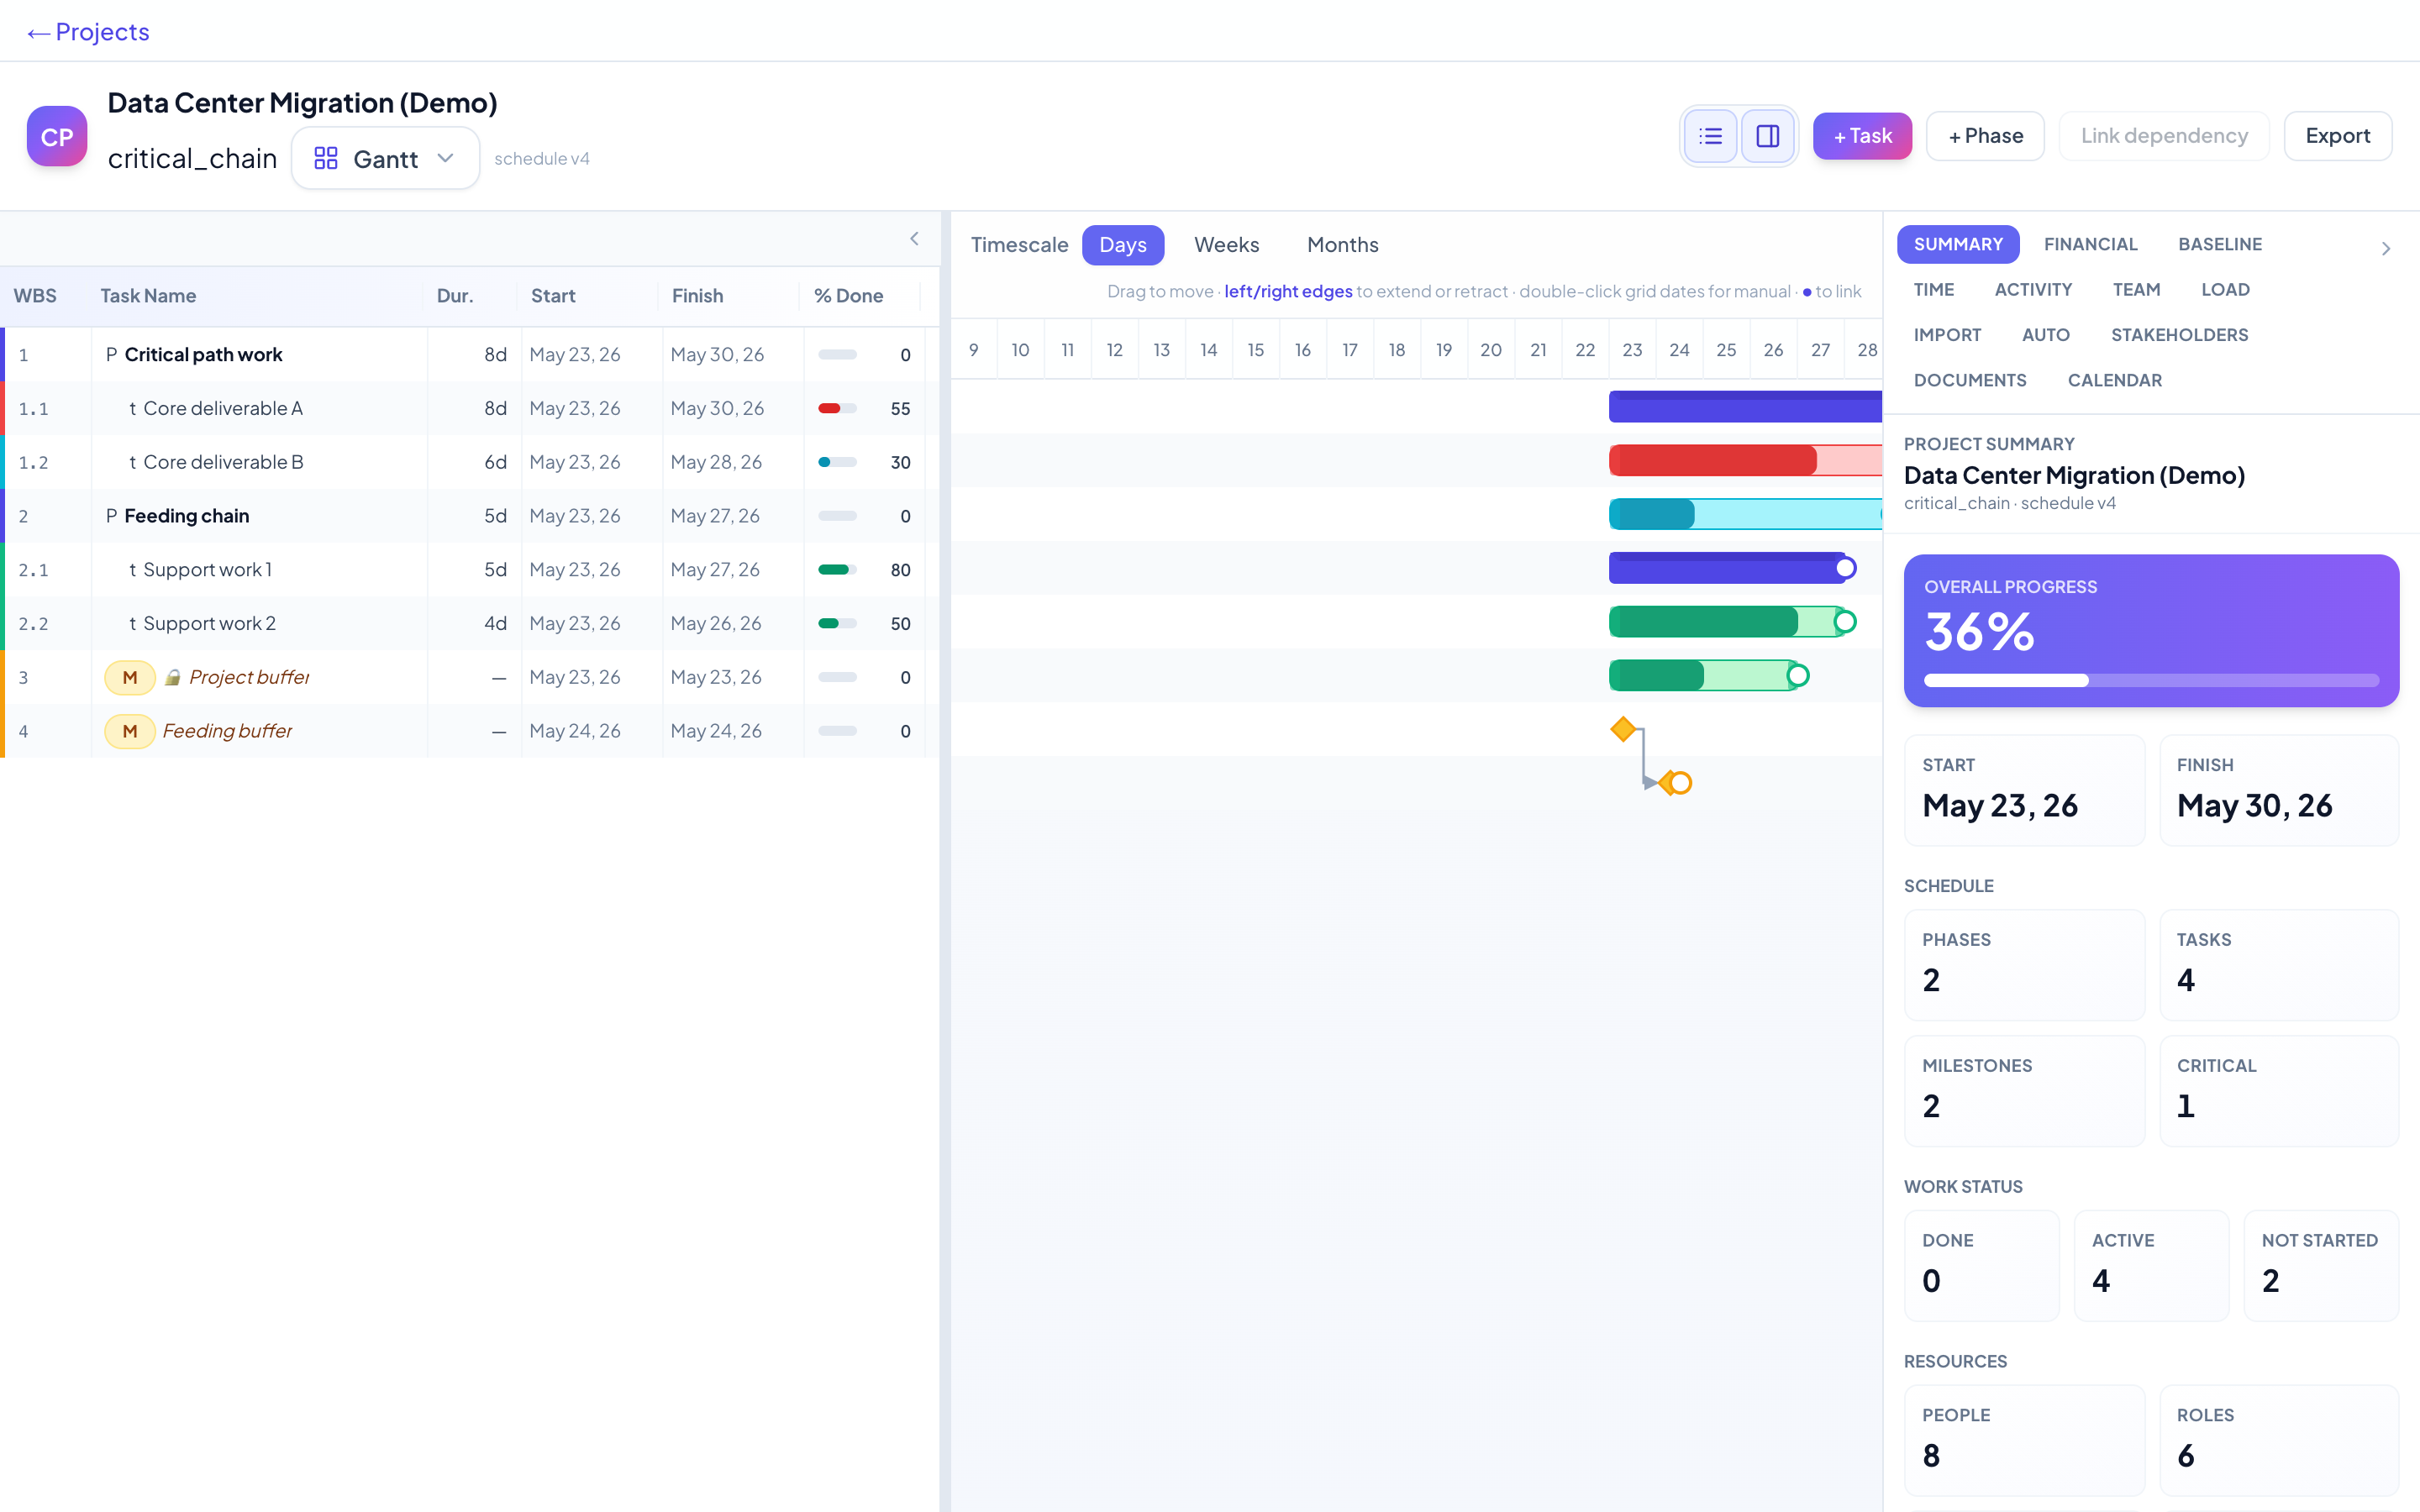Click the link handle on Feeding chain bar
The height and width of the screenshot is (1512, 2420).
pyautogui.click(x=1846, y=569)
